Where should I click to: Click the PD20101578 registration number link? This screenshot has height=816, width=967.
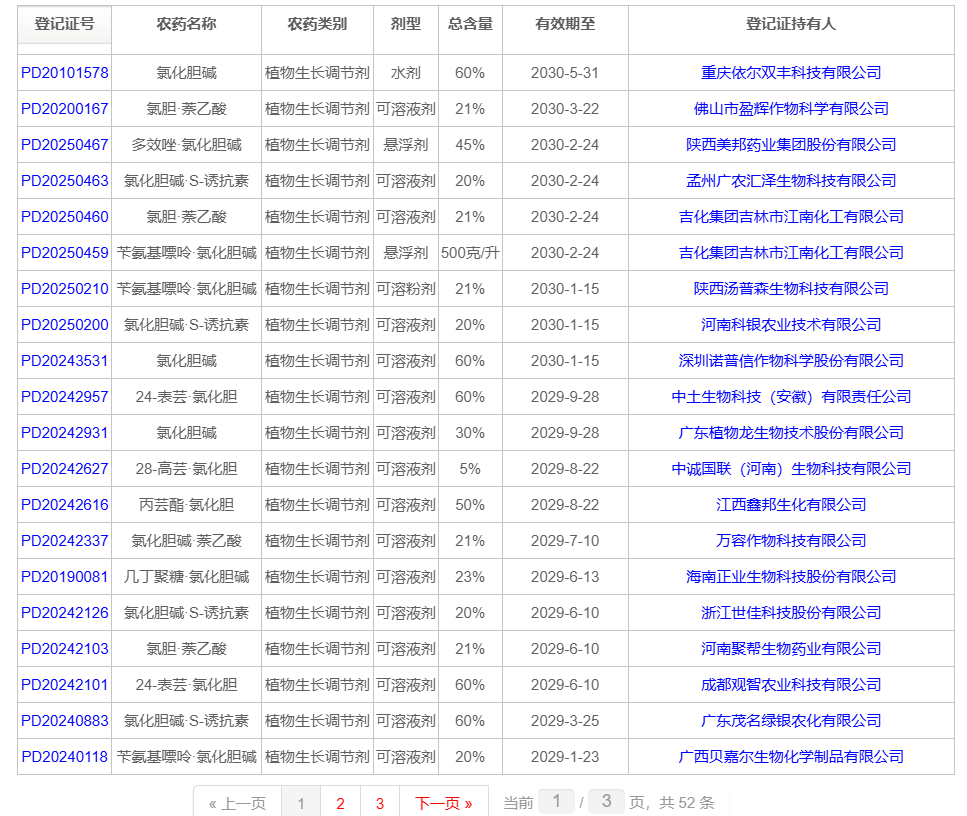(63, 72)
